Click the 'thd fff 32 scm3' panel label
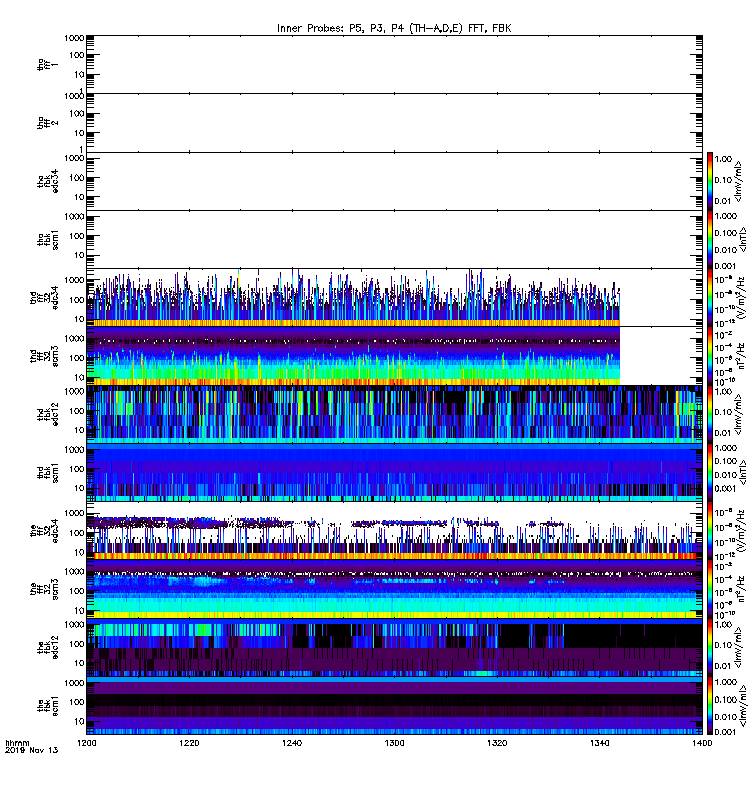Screen dimensions: 750x800 tap(44, 356)
